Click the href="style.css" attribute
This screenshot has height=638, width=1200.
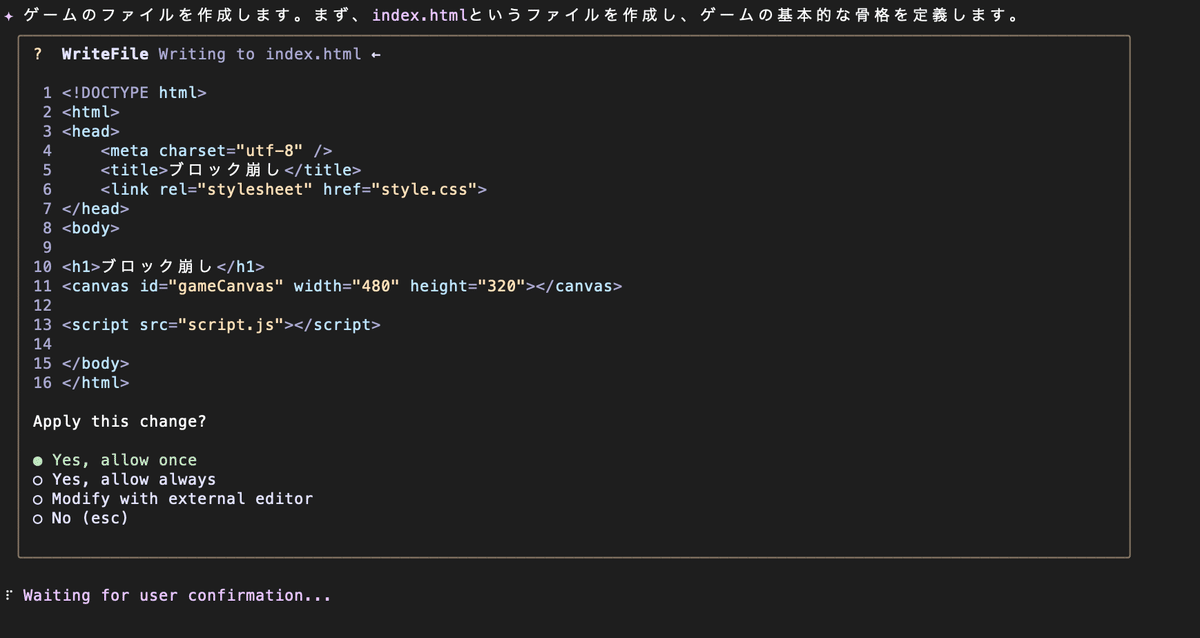(400, 189)
